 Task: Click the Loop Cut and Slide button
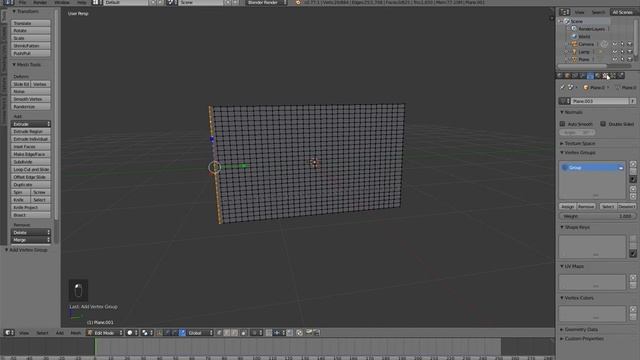[x=31, y=169]
